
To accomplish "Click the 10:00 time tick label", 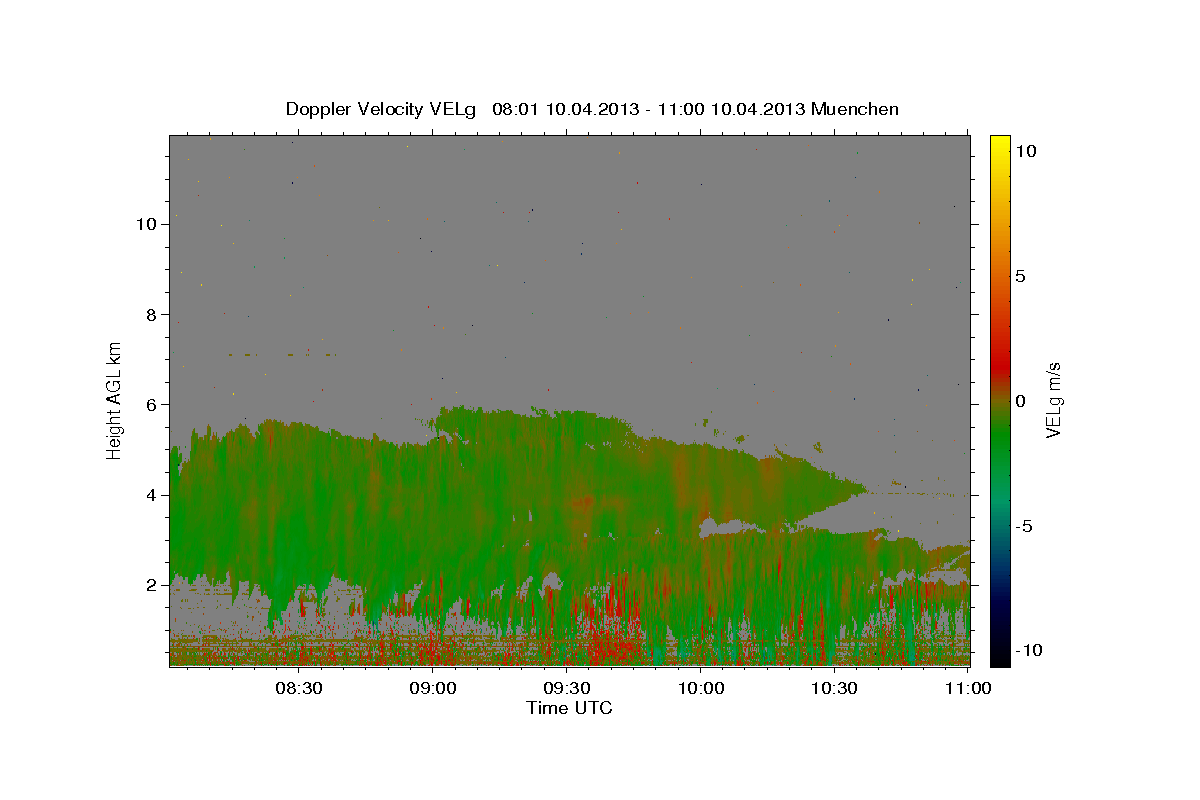I will pos(701,688).
